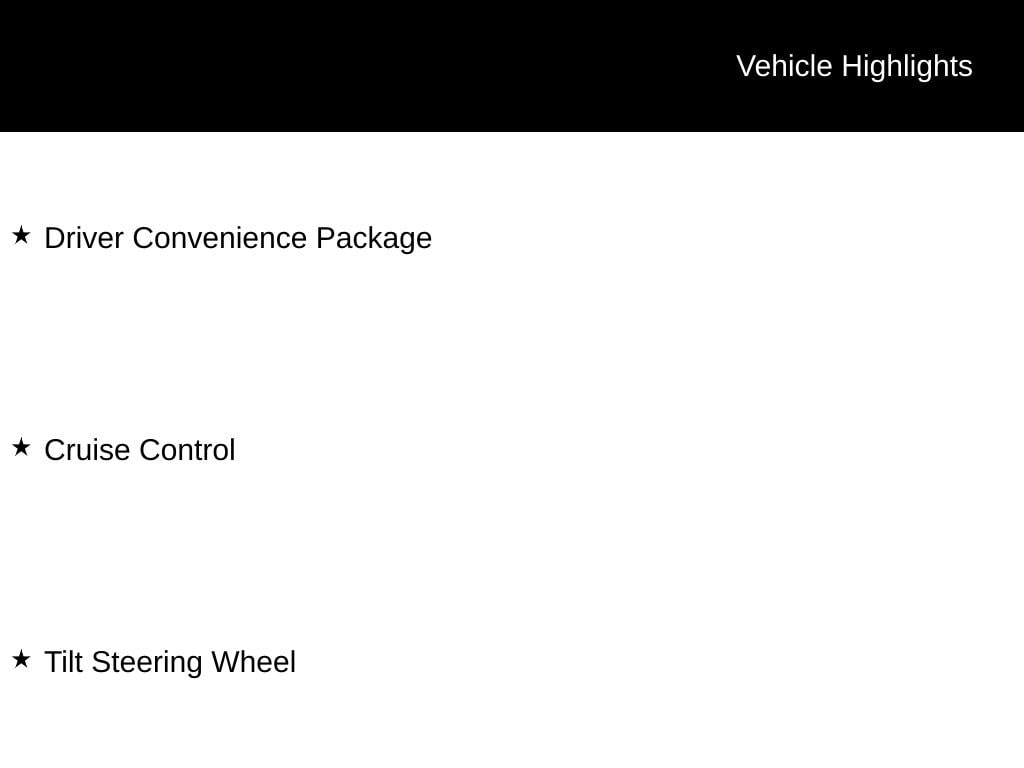This screenshot has height=768, width=1024.
Task: Click the word "Tilt" in third item
Action: pyautogui.click(x=63, y=662)
